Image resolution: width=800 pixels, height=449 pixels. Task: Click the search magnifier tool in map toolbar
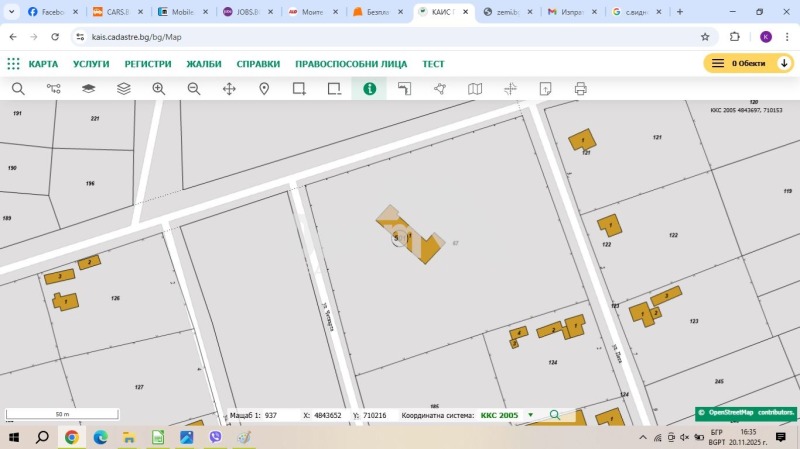(18, 89)
